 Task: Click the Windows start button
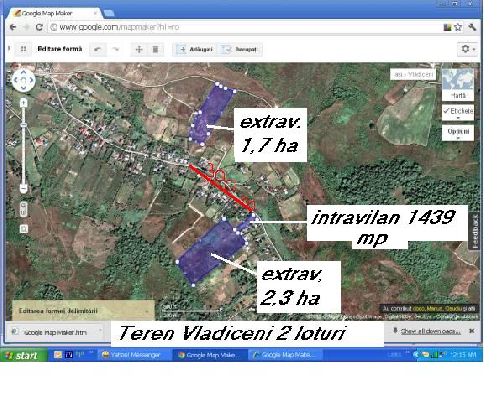click(22, 355)
